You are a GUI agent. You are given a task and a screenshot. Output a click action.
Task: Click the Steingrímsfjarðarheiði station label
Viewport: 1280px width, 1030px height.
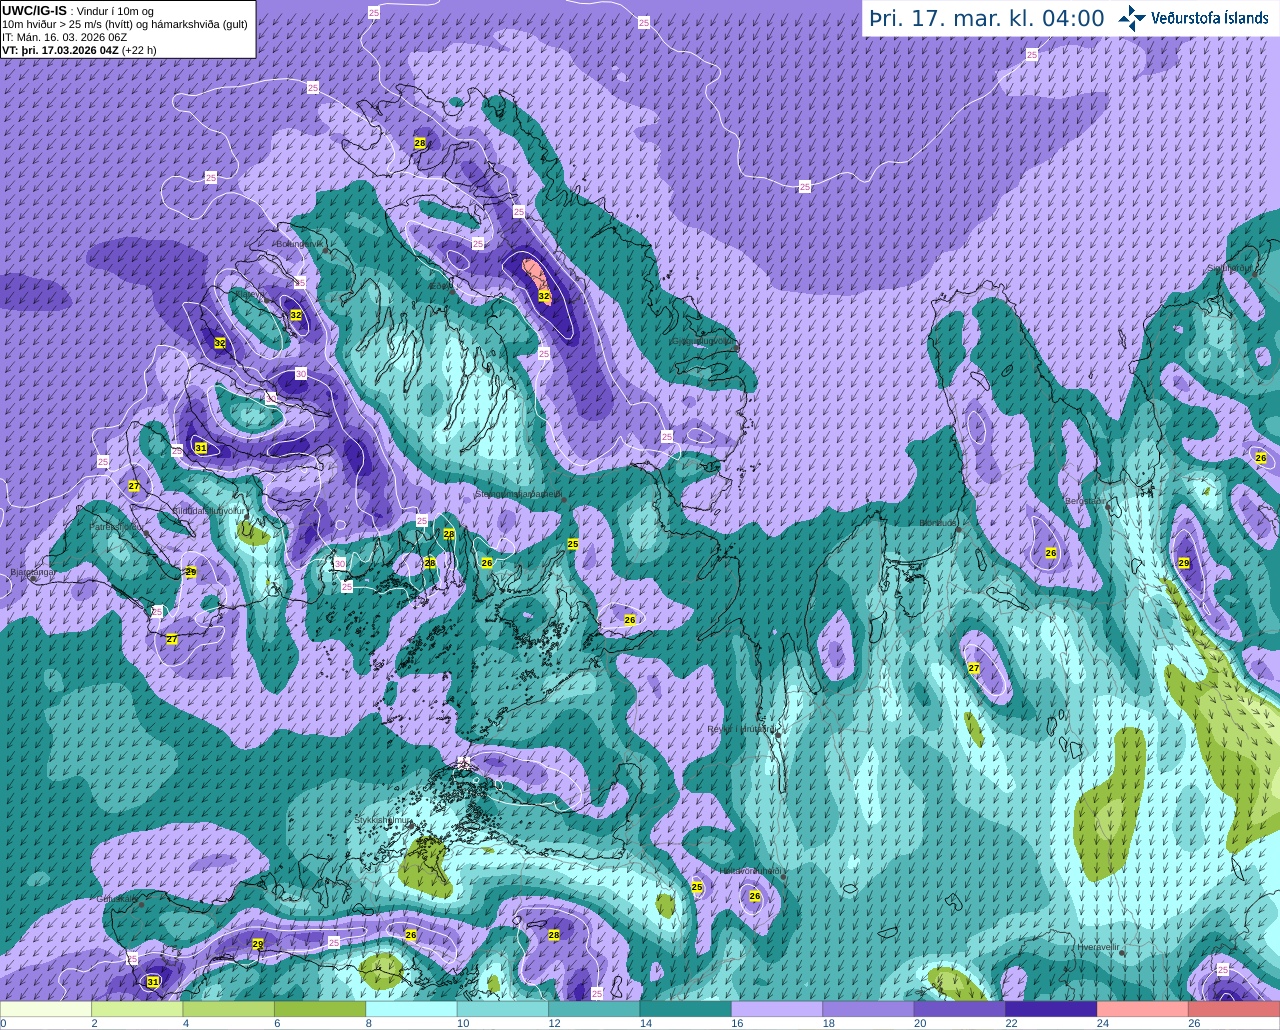coord(517,494)
